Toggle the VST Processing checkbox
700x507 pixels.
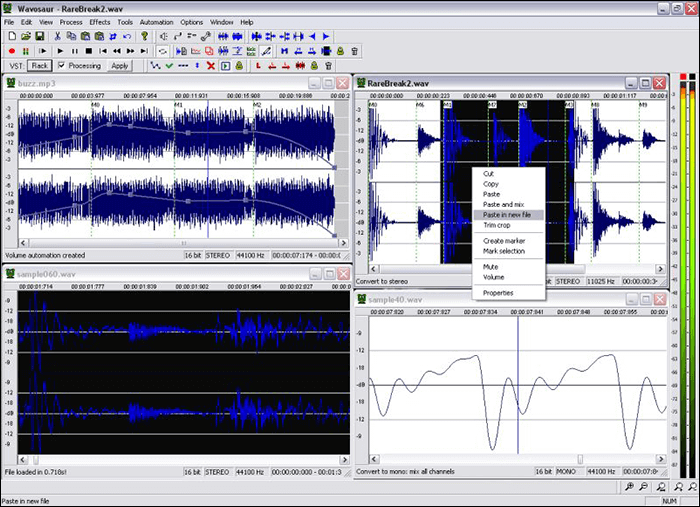[61, 66]
